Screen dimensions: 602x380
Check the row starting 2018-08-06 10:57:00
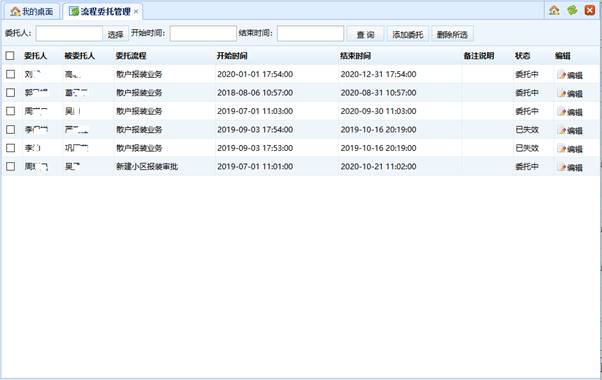tap(10, 93)
